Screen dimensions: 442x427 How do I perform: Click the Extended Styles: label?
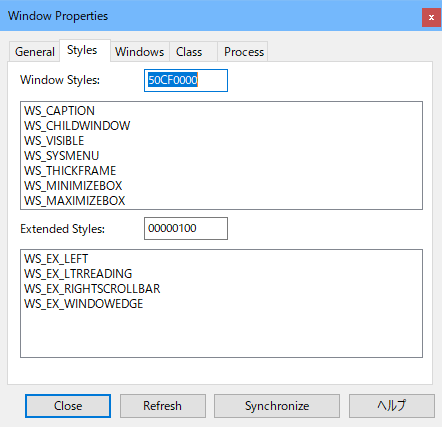pyautogui.click(x=62, y=229)
